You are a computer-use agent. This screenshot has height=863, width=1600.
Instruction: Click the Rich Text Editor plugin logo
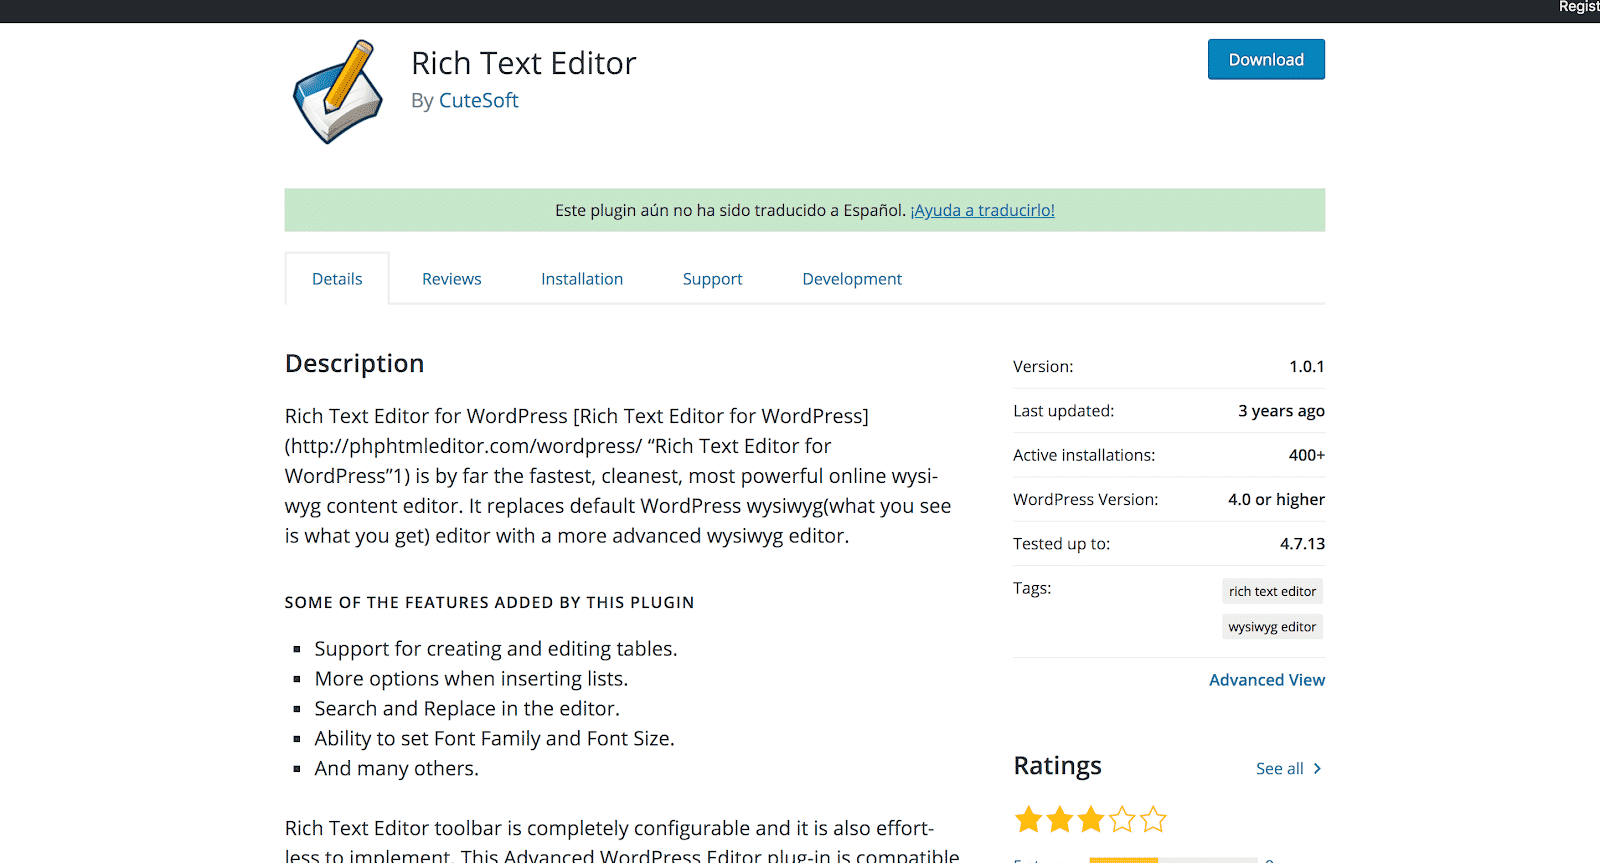338,91
